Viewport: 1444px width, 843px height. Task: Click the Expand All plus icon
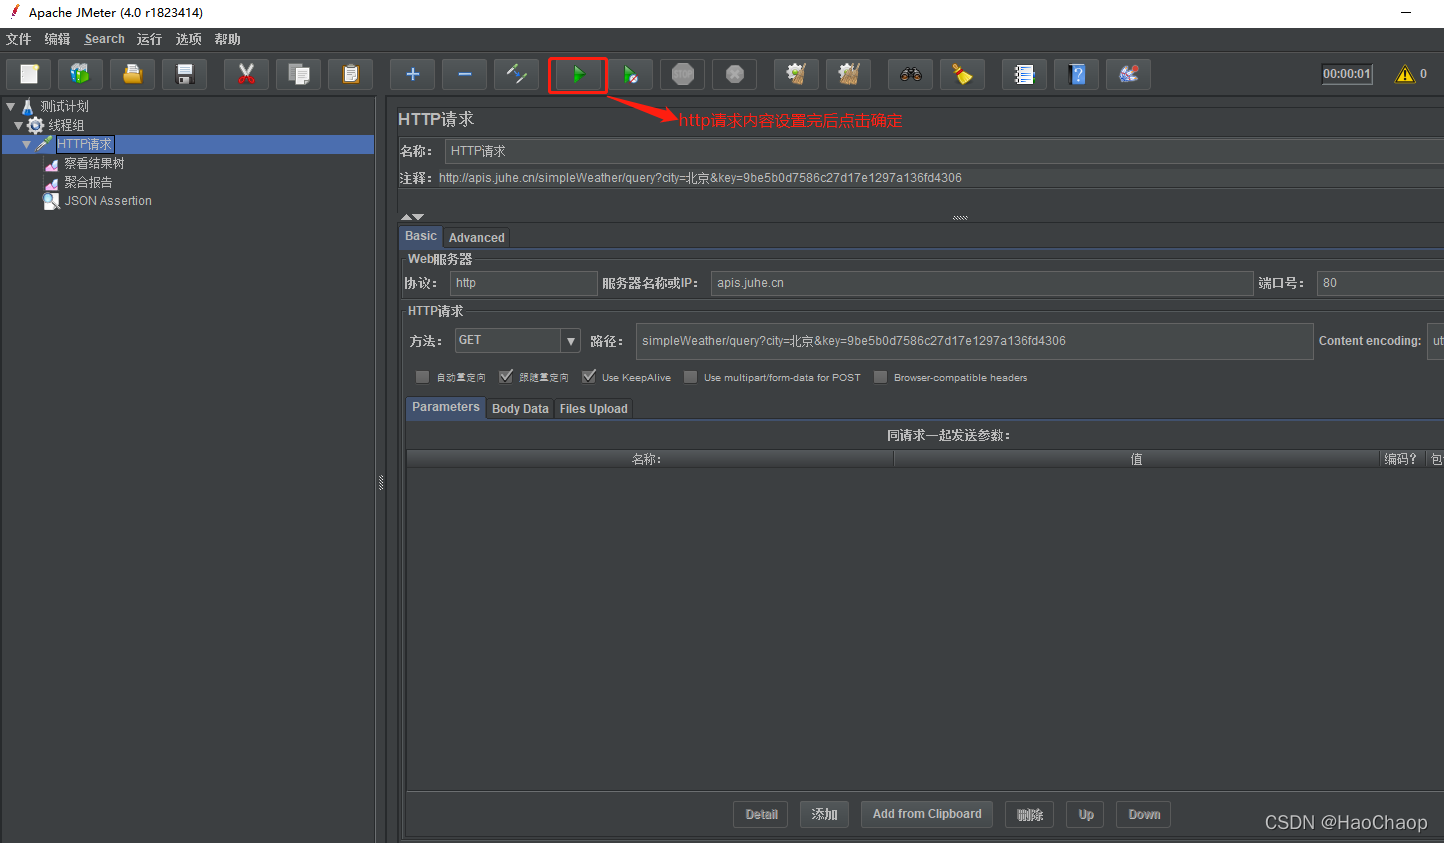412,74
